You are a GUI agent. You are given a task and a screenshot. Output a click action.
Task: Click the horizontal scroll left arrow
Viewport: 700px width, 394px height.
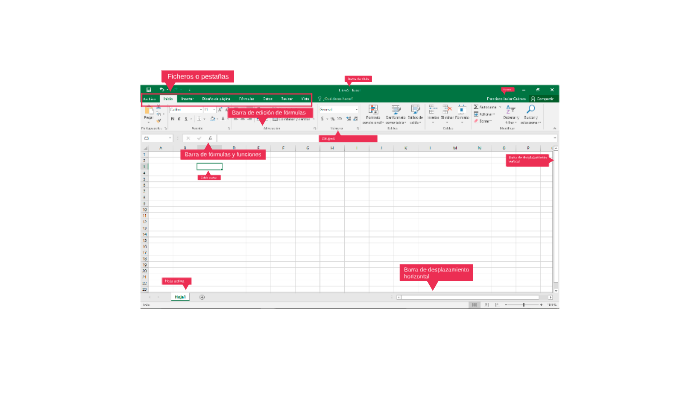tap(399, 297)
